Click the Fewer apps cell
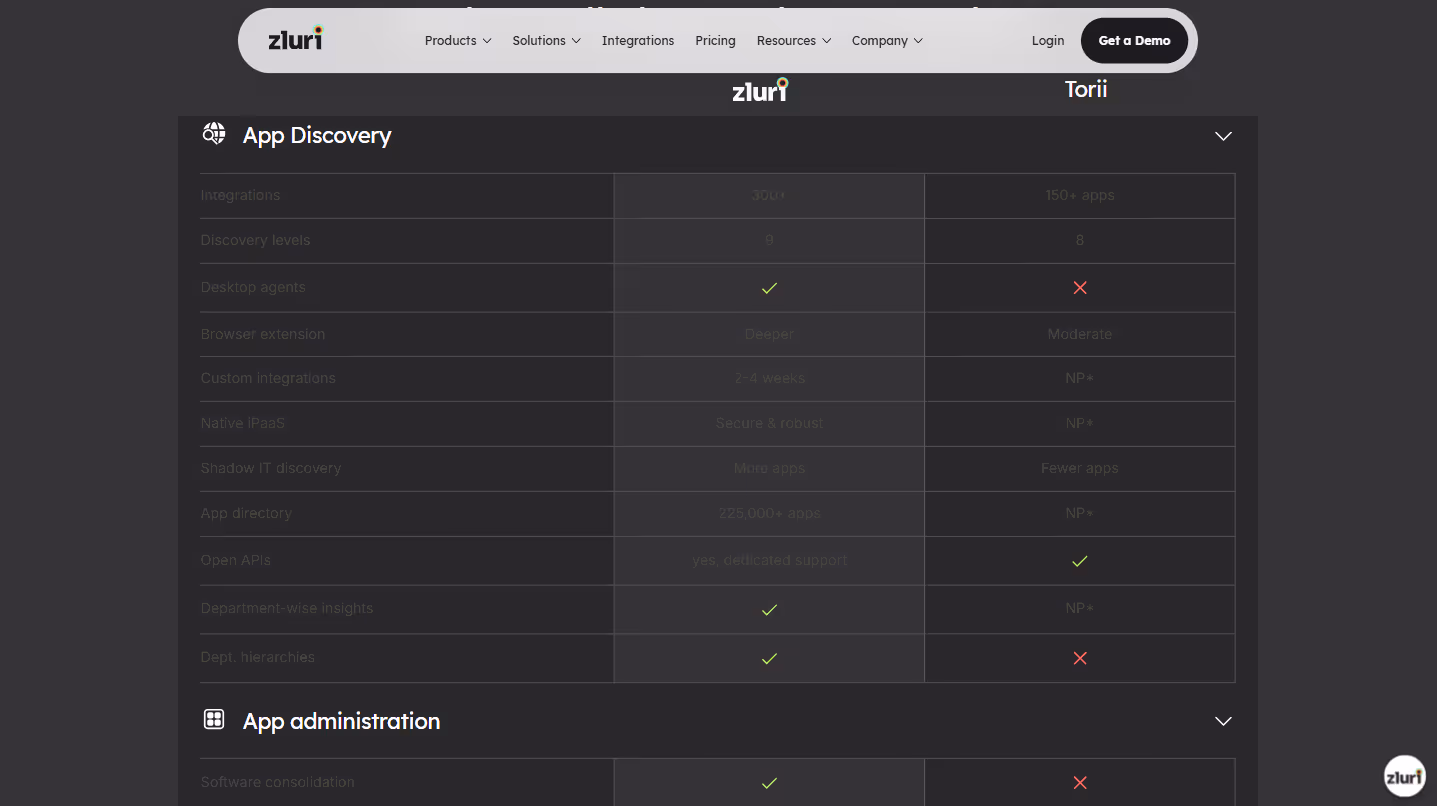The image size is (1437, 806). [1080, 468]
